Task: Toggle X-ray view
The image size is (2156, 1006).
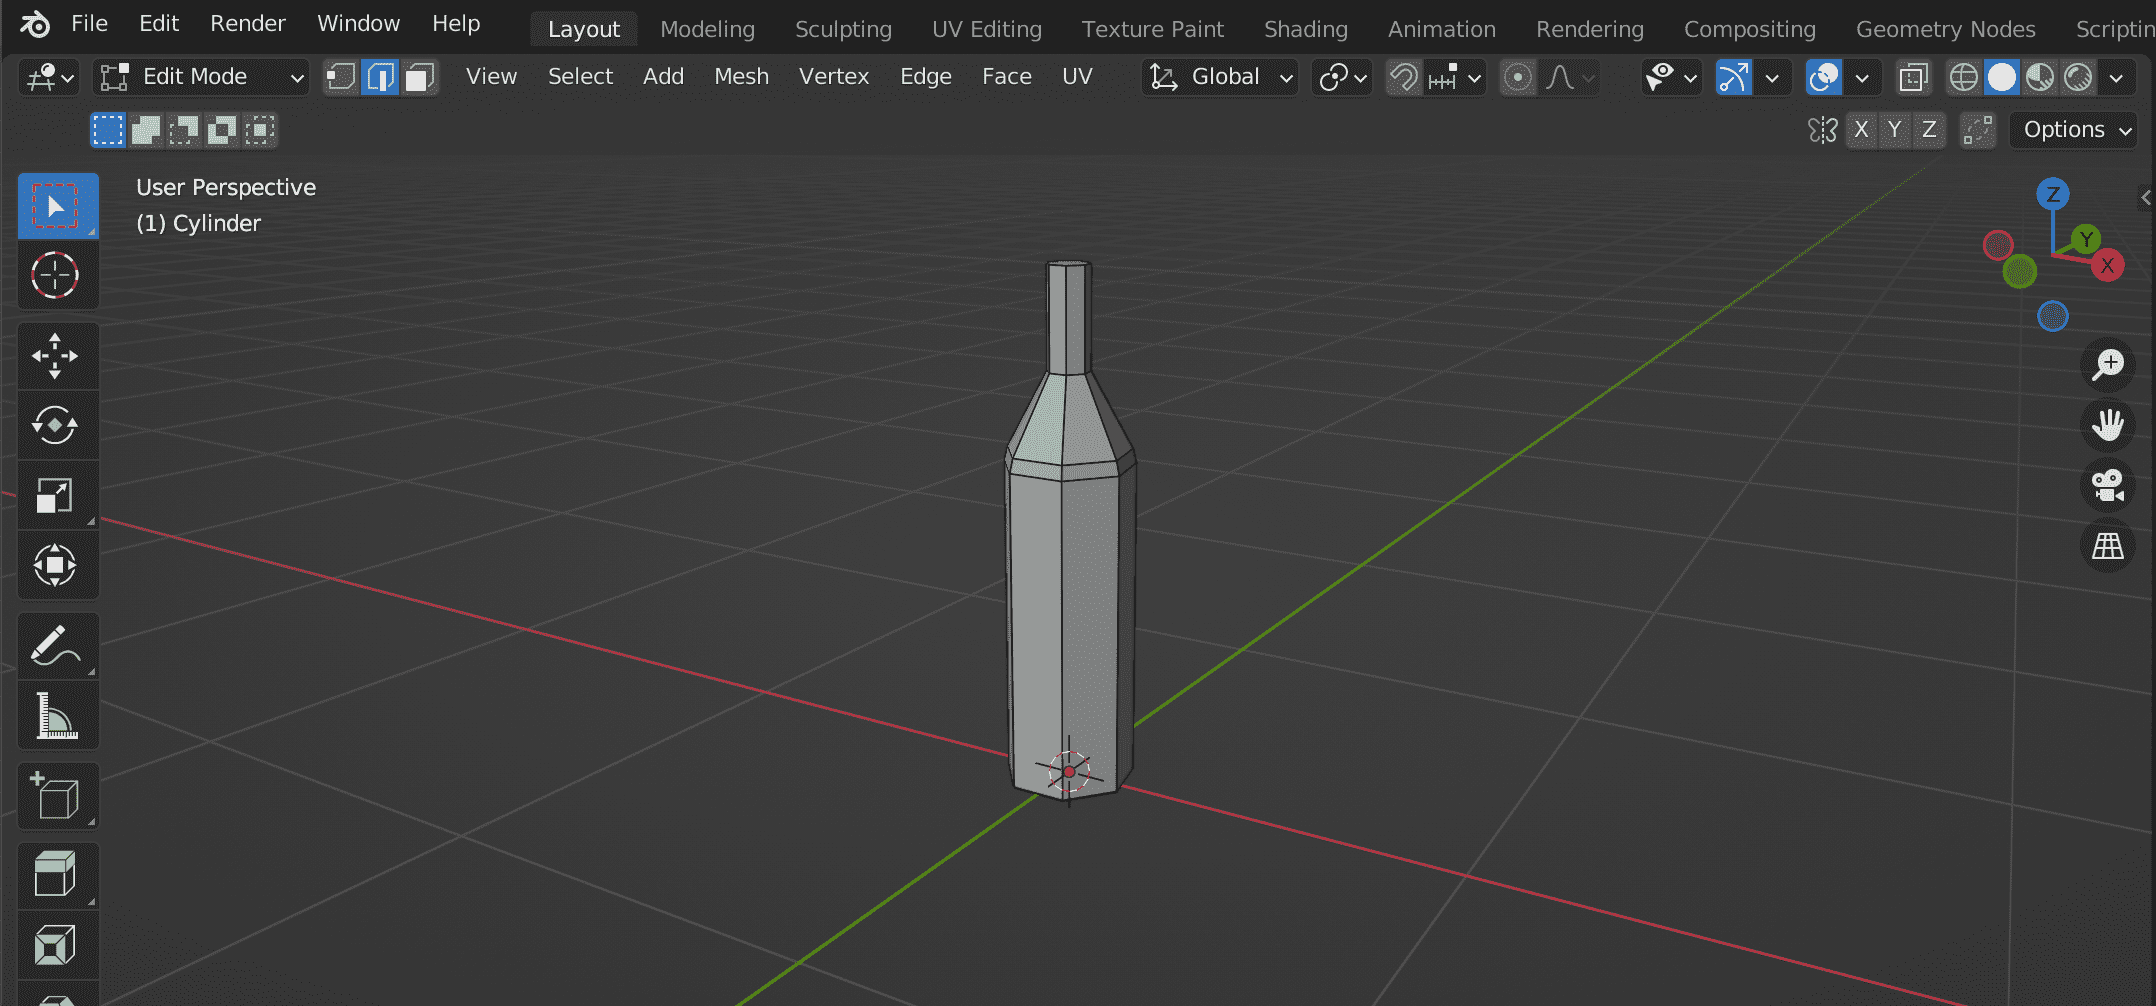Action: click(1913, 77)
